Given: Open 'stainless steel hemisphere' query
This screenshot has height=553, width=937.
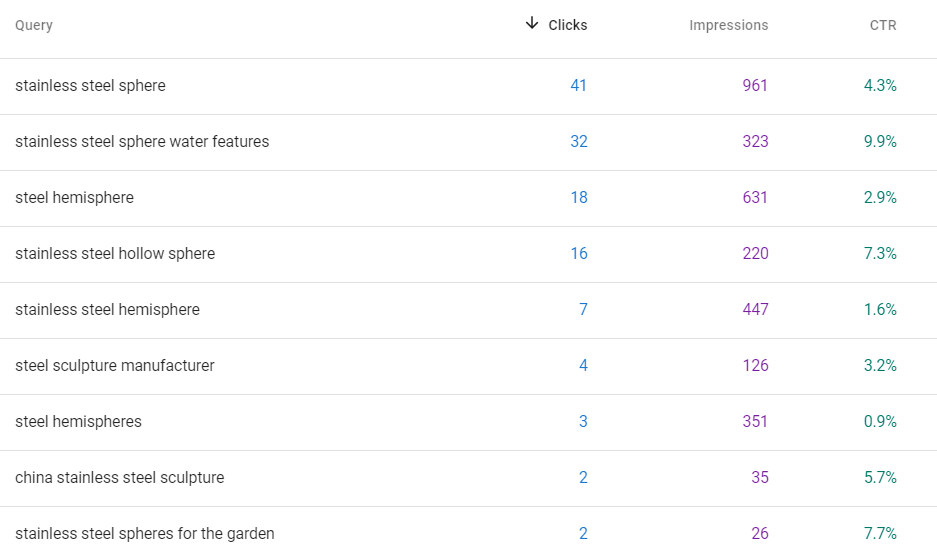Looking at the screenshot, I should 108,310.
